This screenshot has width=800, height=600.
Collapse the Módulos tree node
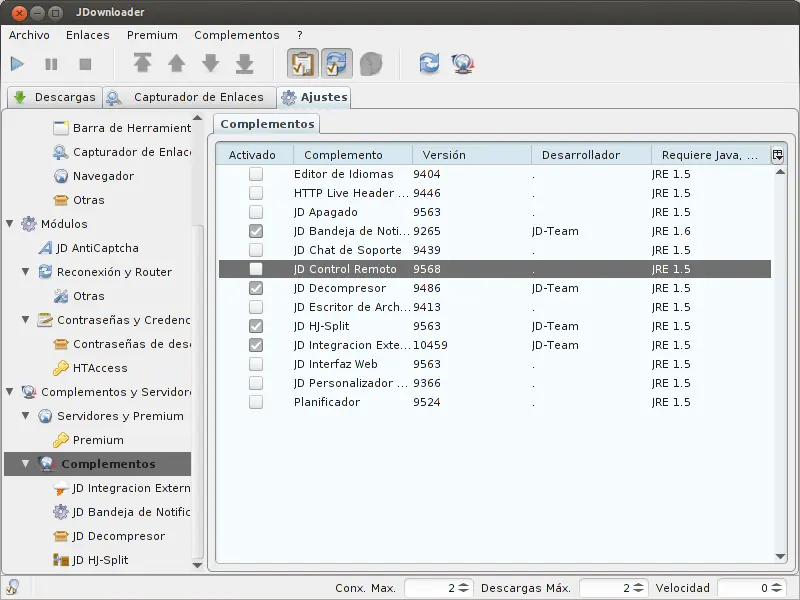tap(10, 223)
